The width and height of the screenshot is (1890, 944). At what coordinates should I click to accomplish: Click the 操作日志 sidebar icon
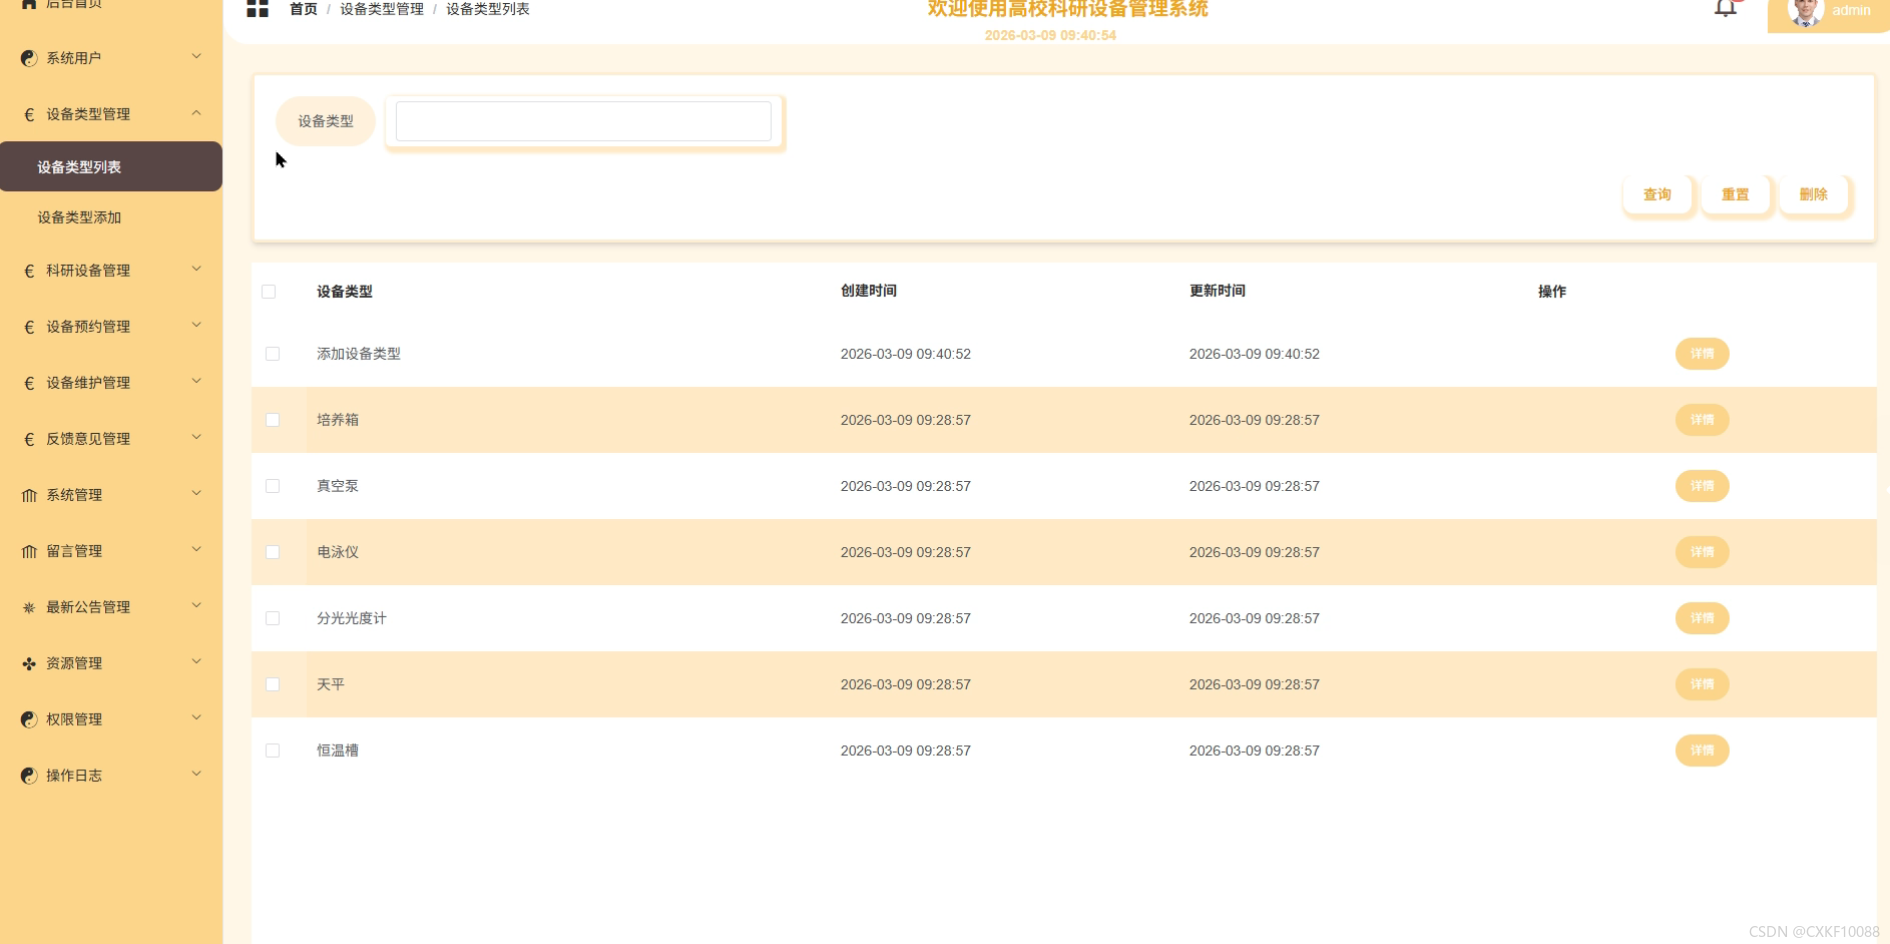(29, 775)
